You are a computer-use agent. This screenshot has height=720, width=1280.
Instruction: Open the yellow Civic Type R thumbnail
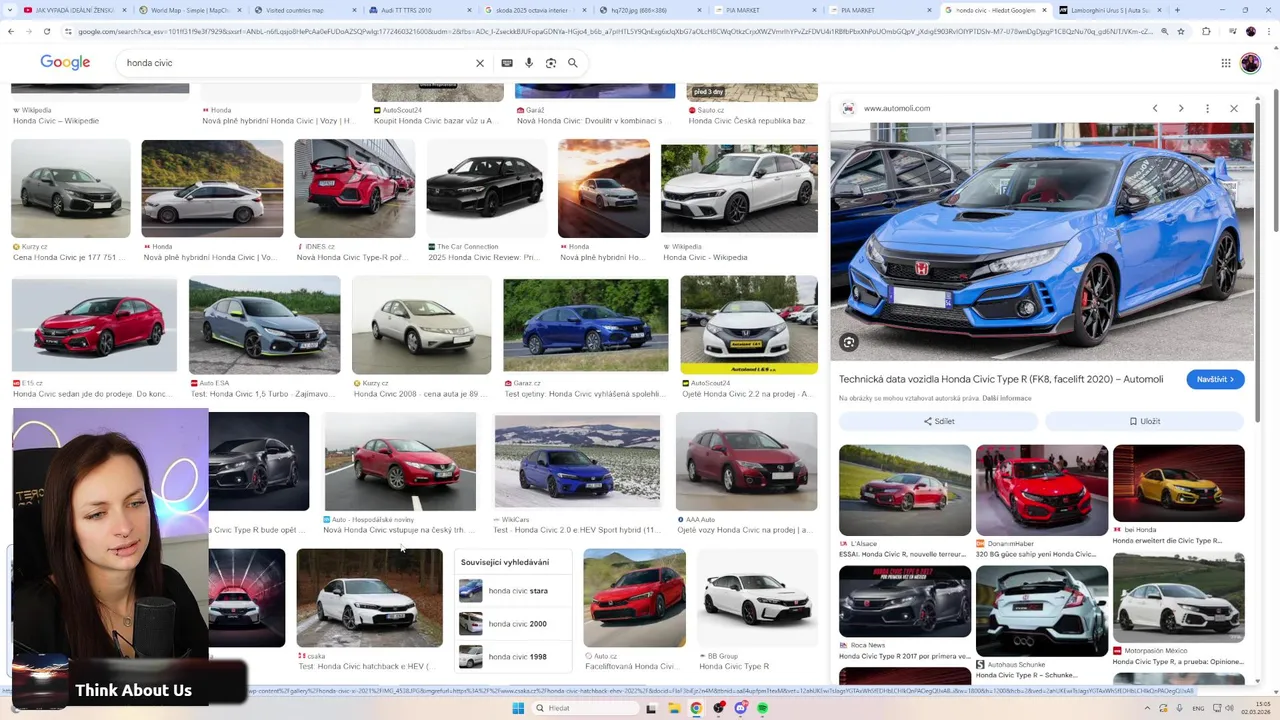coord(1179,483)
